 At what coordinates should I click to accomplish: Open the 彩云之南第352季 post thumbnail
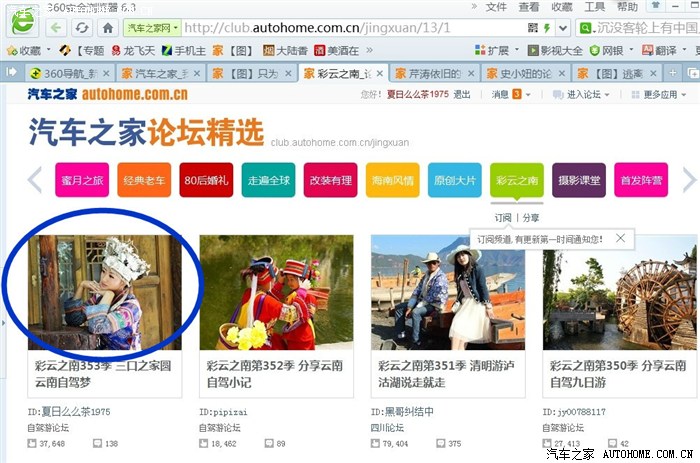(x=276, y=292)
